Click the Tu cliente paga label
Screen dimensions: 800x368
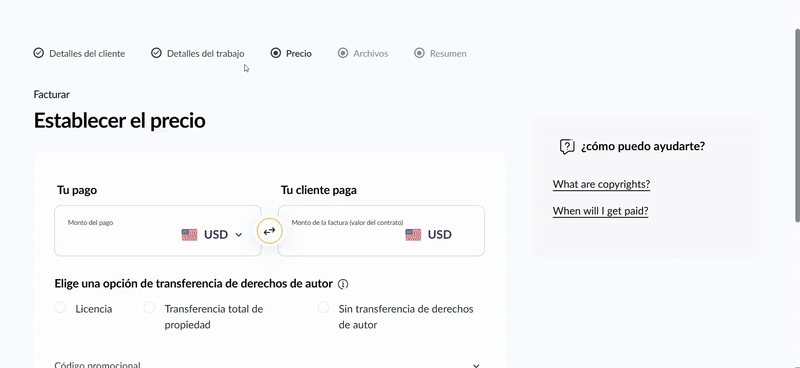pyautogui.click(x=319, y=190)
